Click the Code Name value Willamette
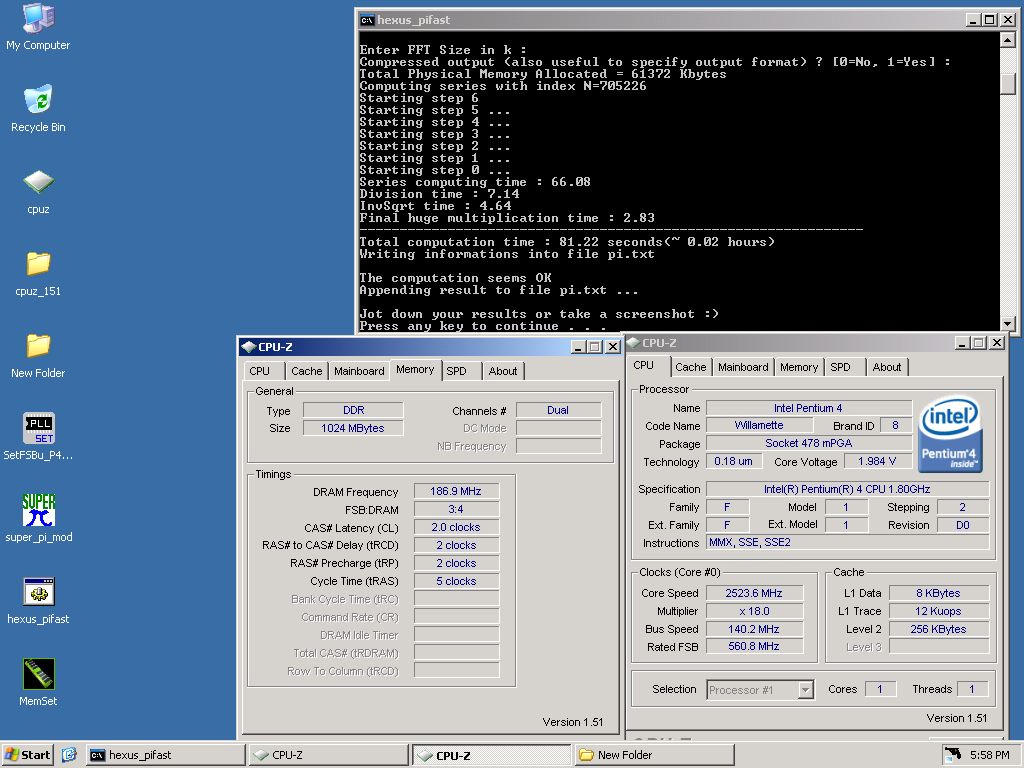Screen dimensions: 1024x768 pyautogui.click(x=759, y=425)
